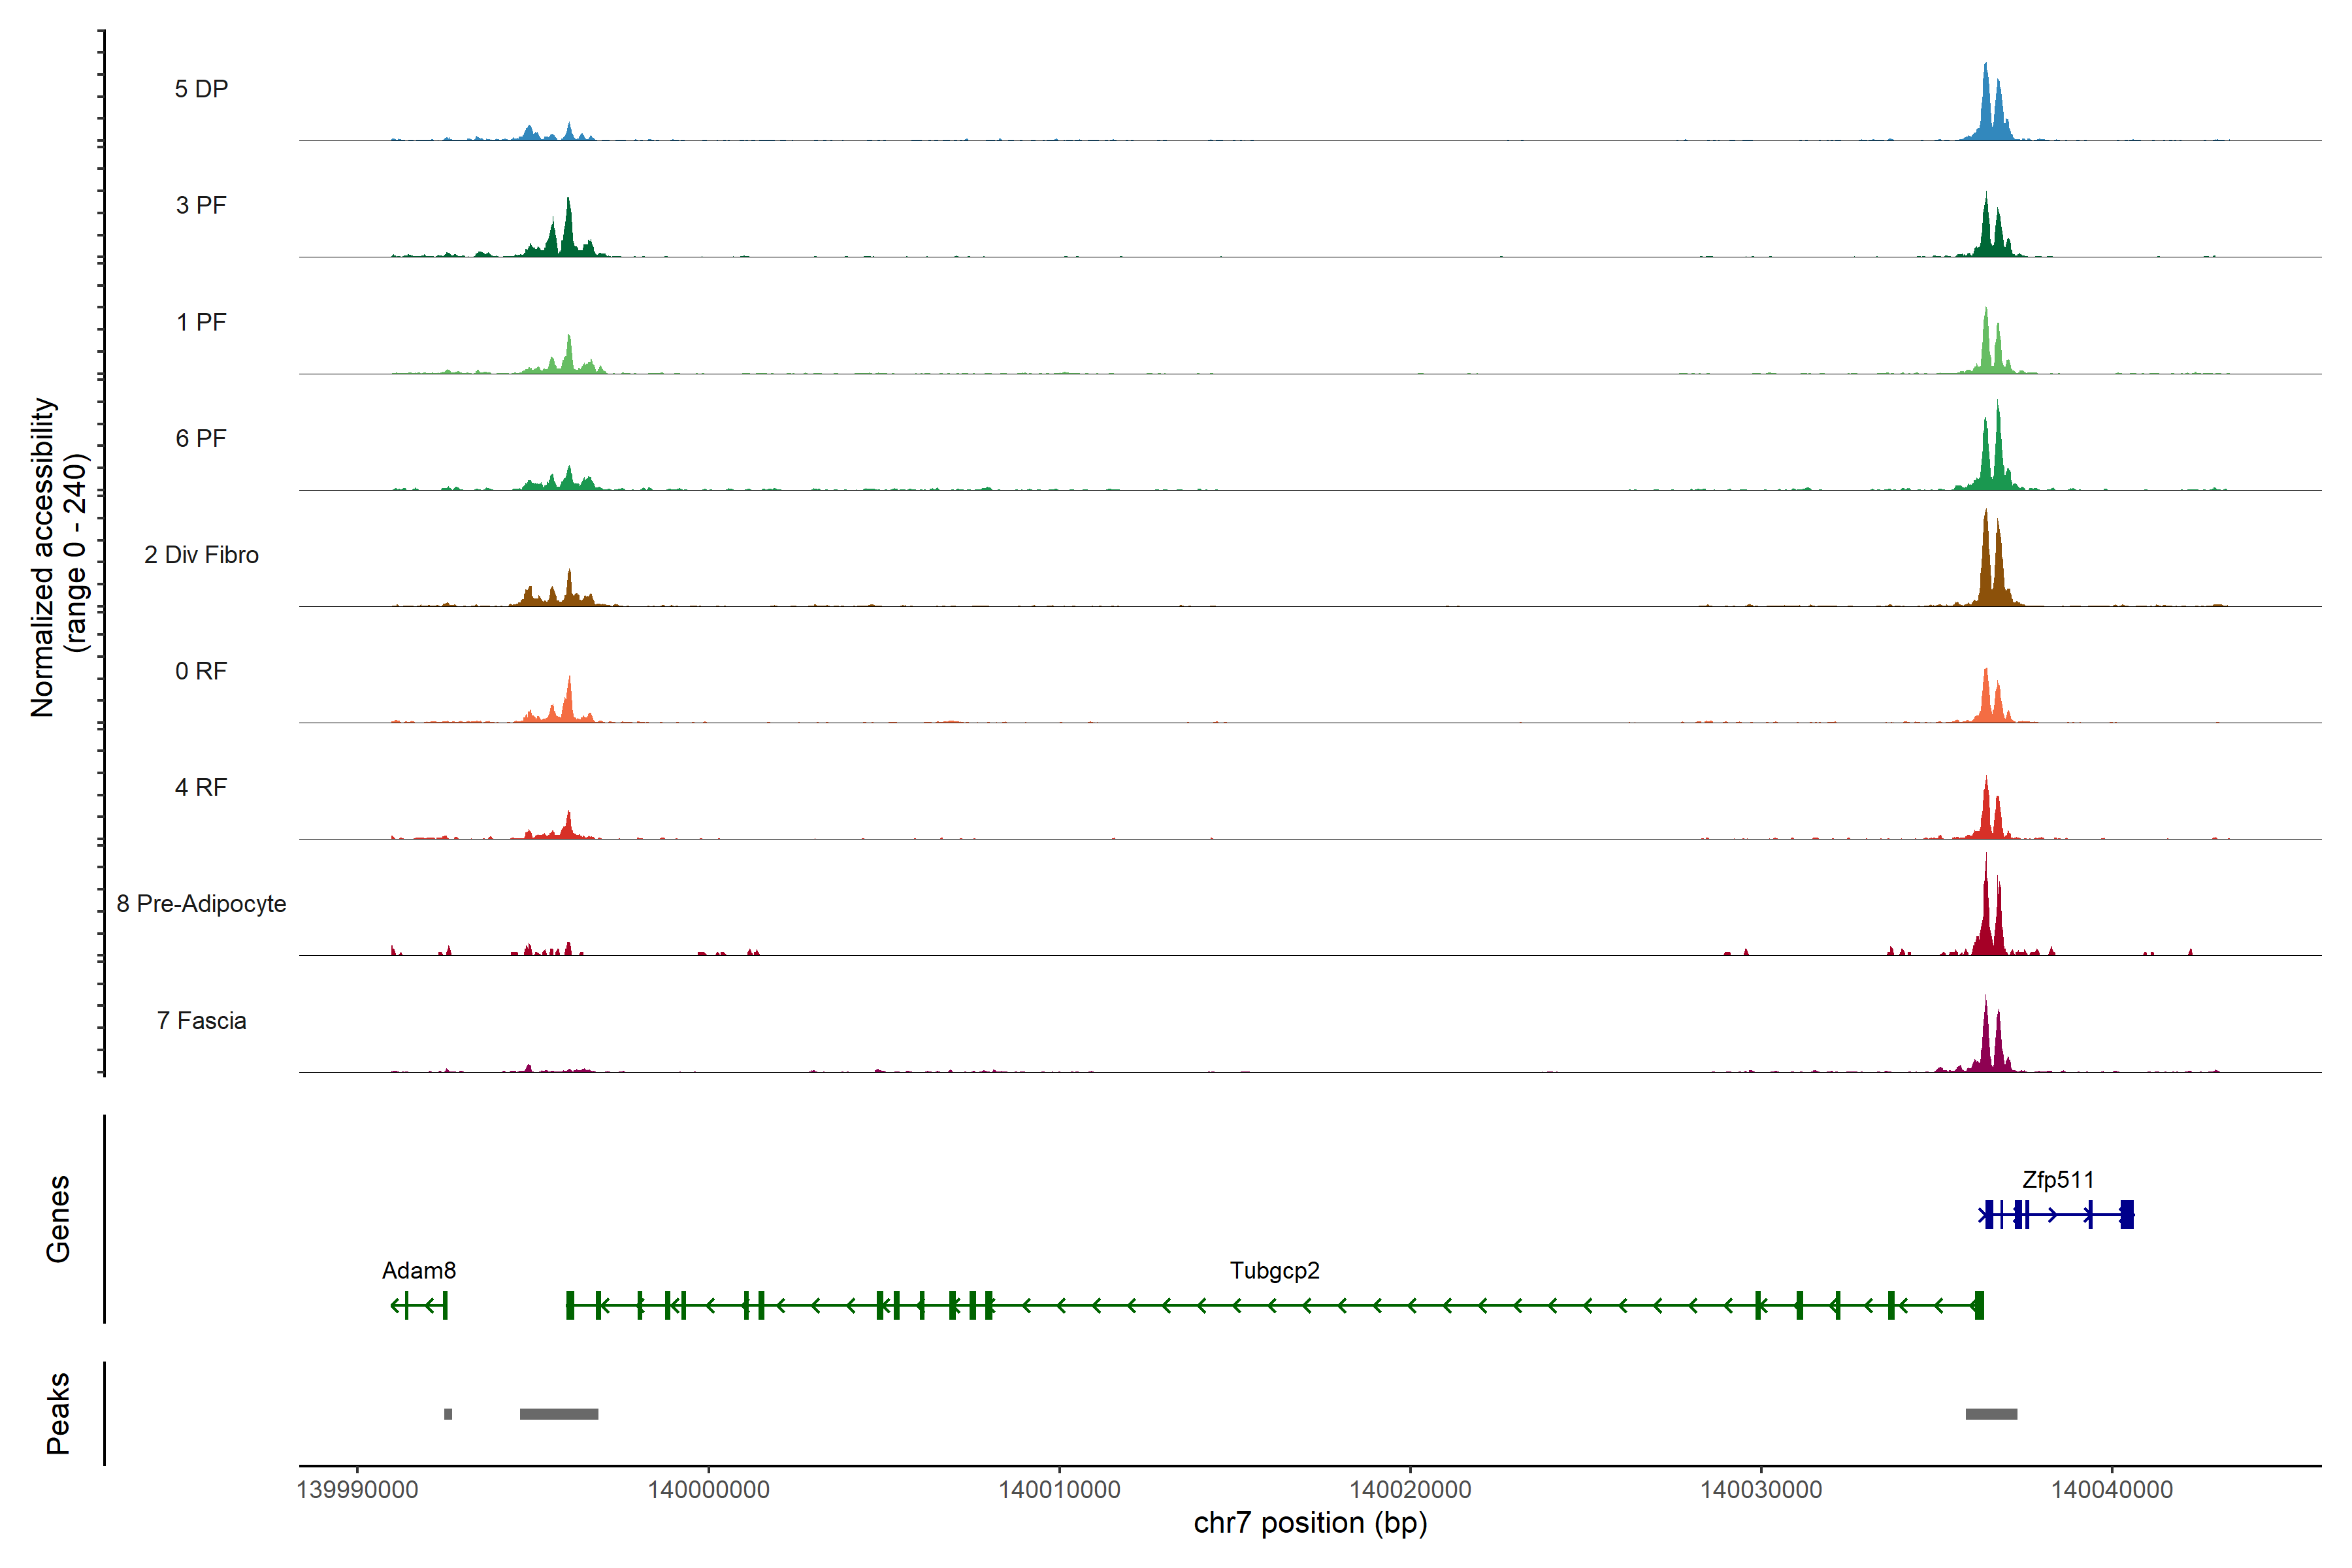Viewport: 2352px width, 1568px height.
Task: Select the green Adam8 gene model
Action: [419, 1305]
